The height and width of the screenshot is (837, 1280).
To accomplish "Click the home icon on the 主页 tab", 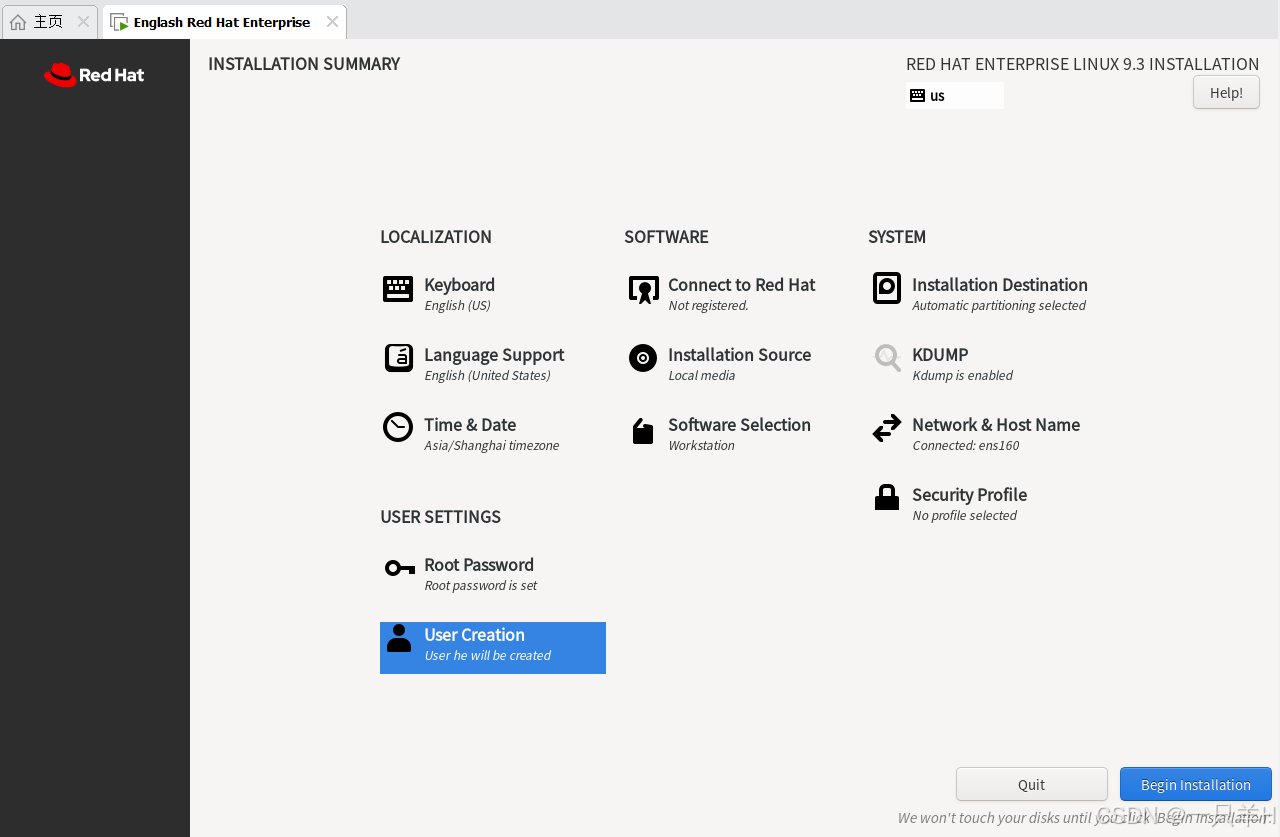I will pyautogui.click(x=18, y=22).
